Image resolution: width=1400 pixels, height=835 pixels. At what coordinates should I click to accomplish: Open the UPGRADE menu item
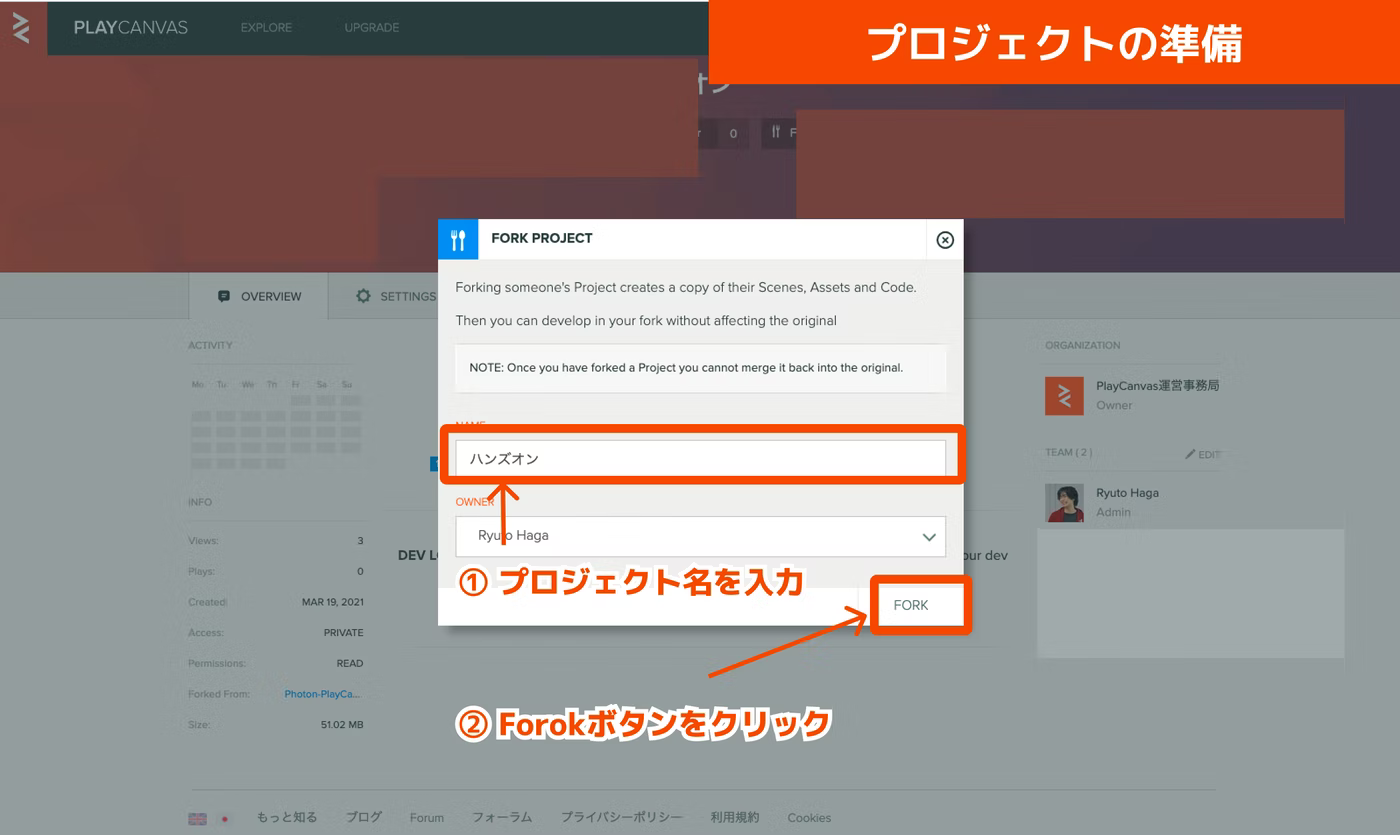point(371,27)
